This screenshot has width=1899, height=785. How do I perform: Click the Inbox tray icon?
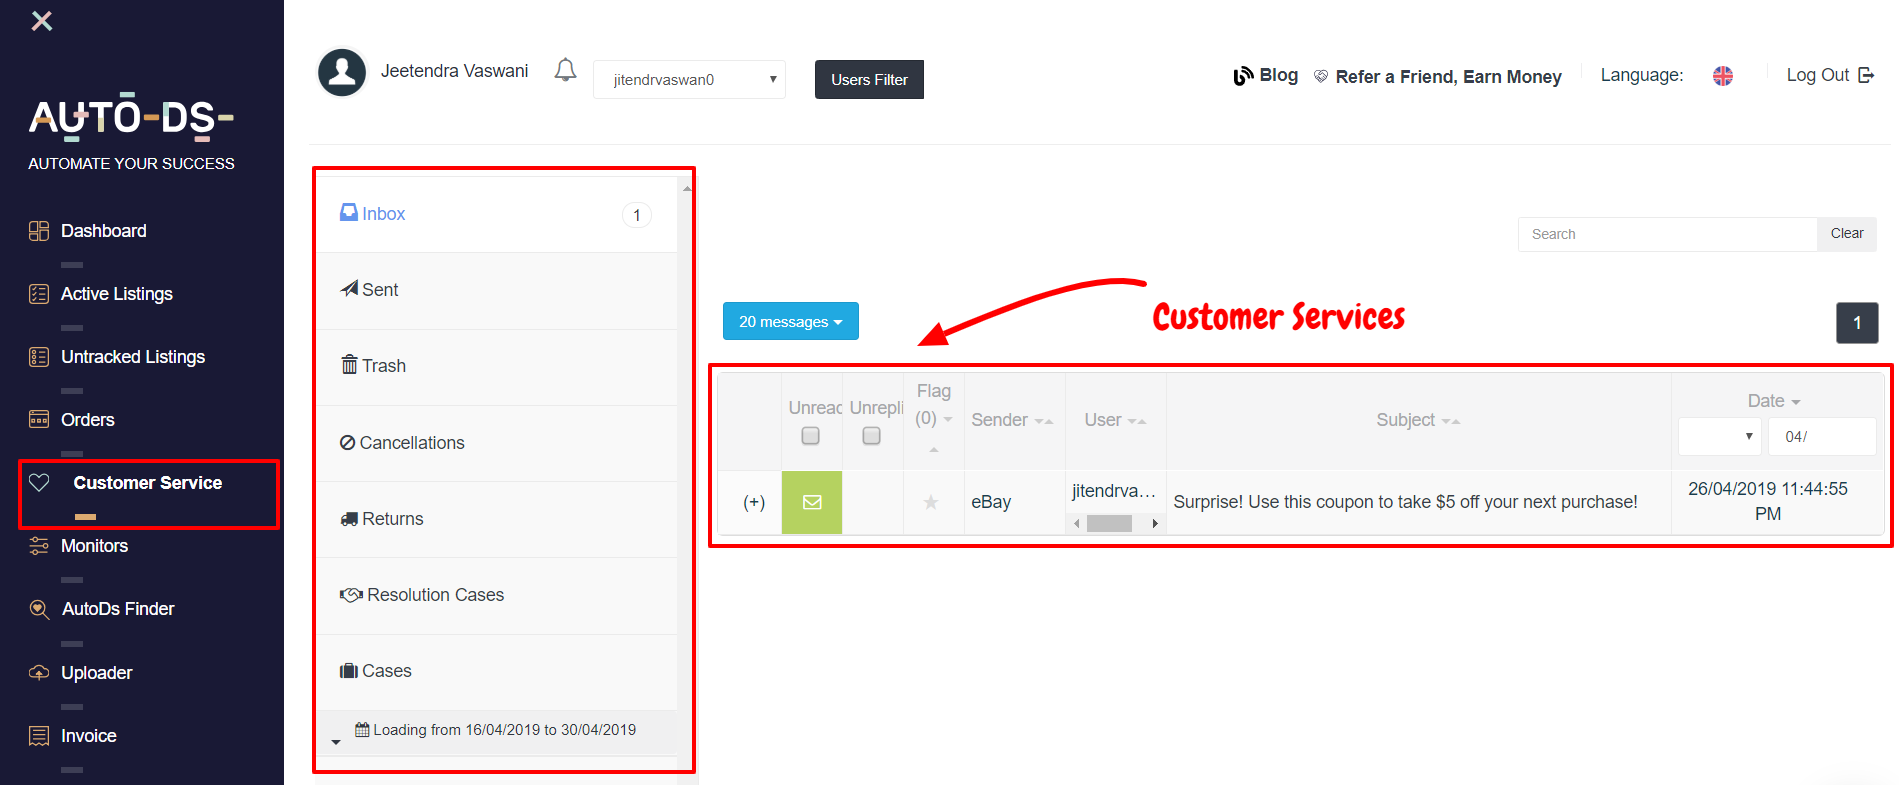click(349, 213)
